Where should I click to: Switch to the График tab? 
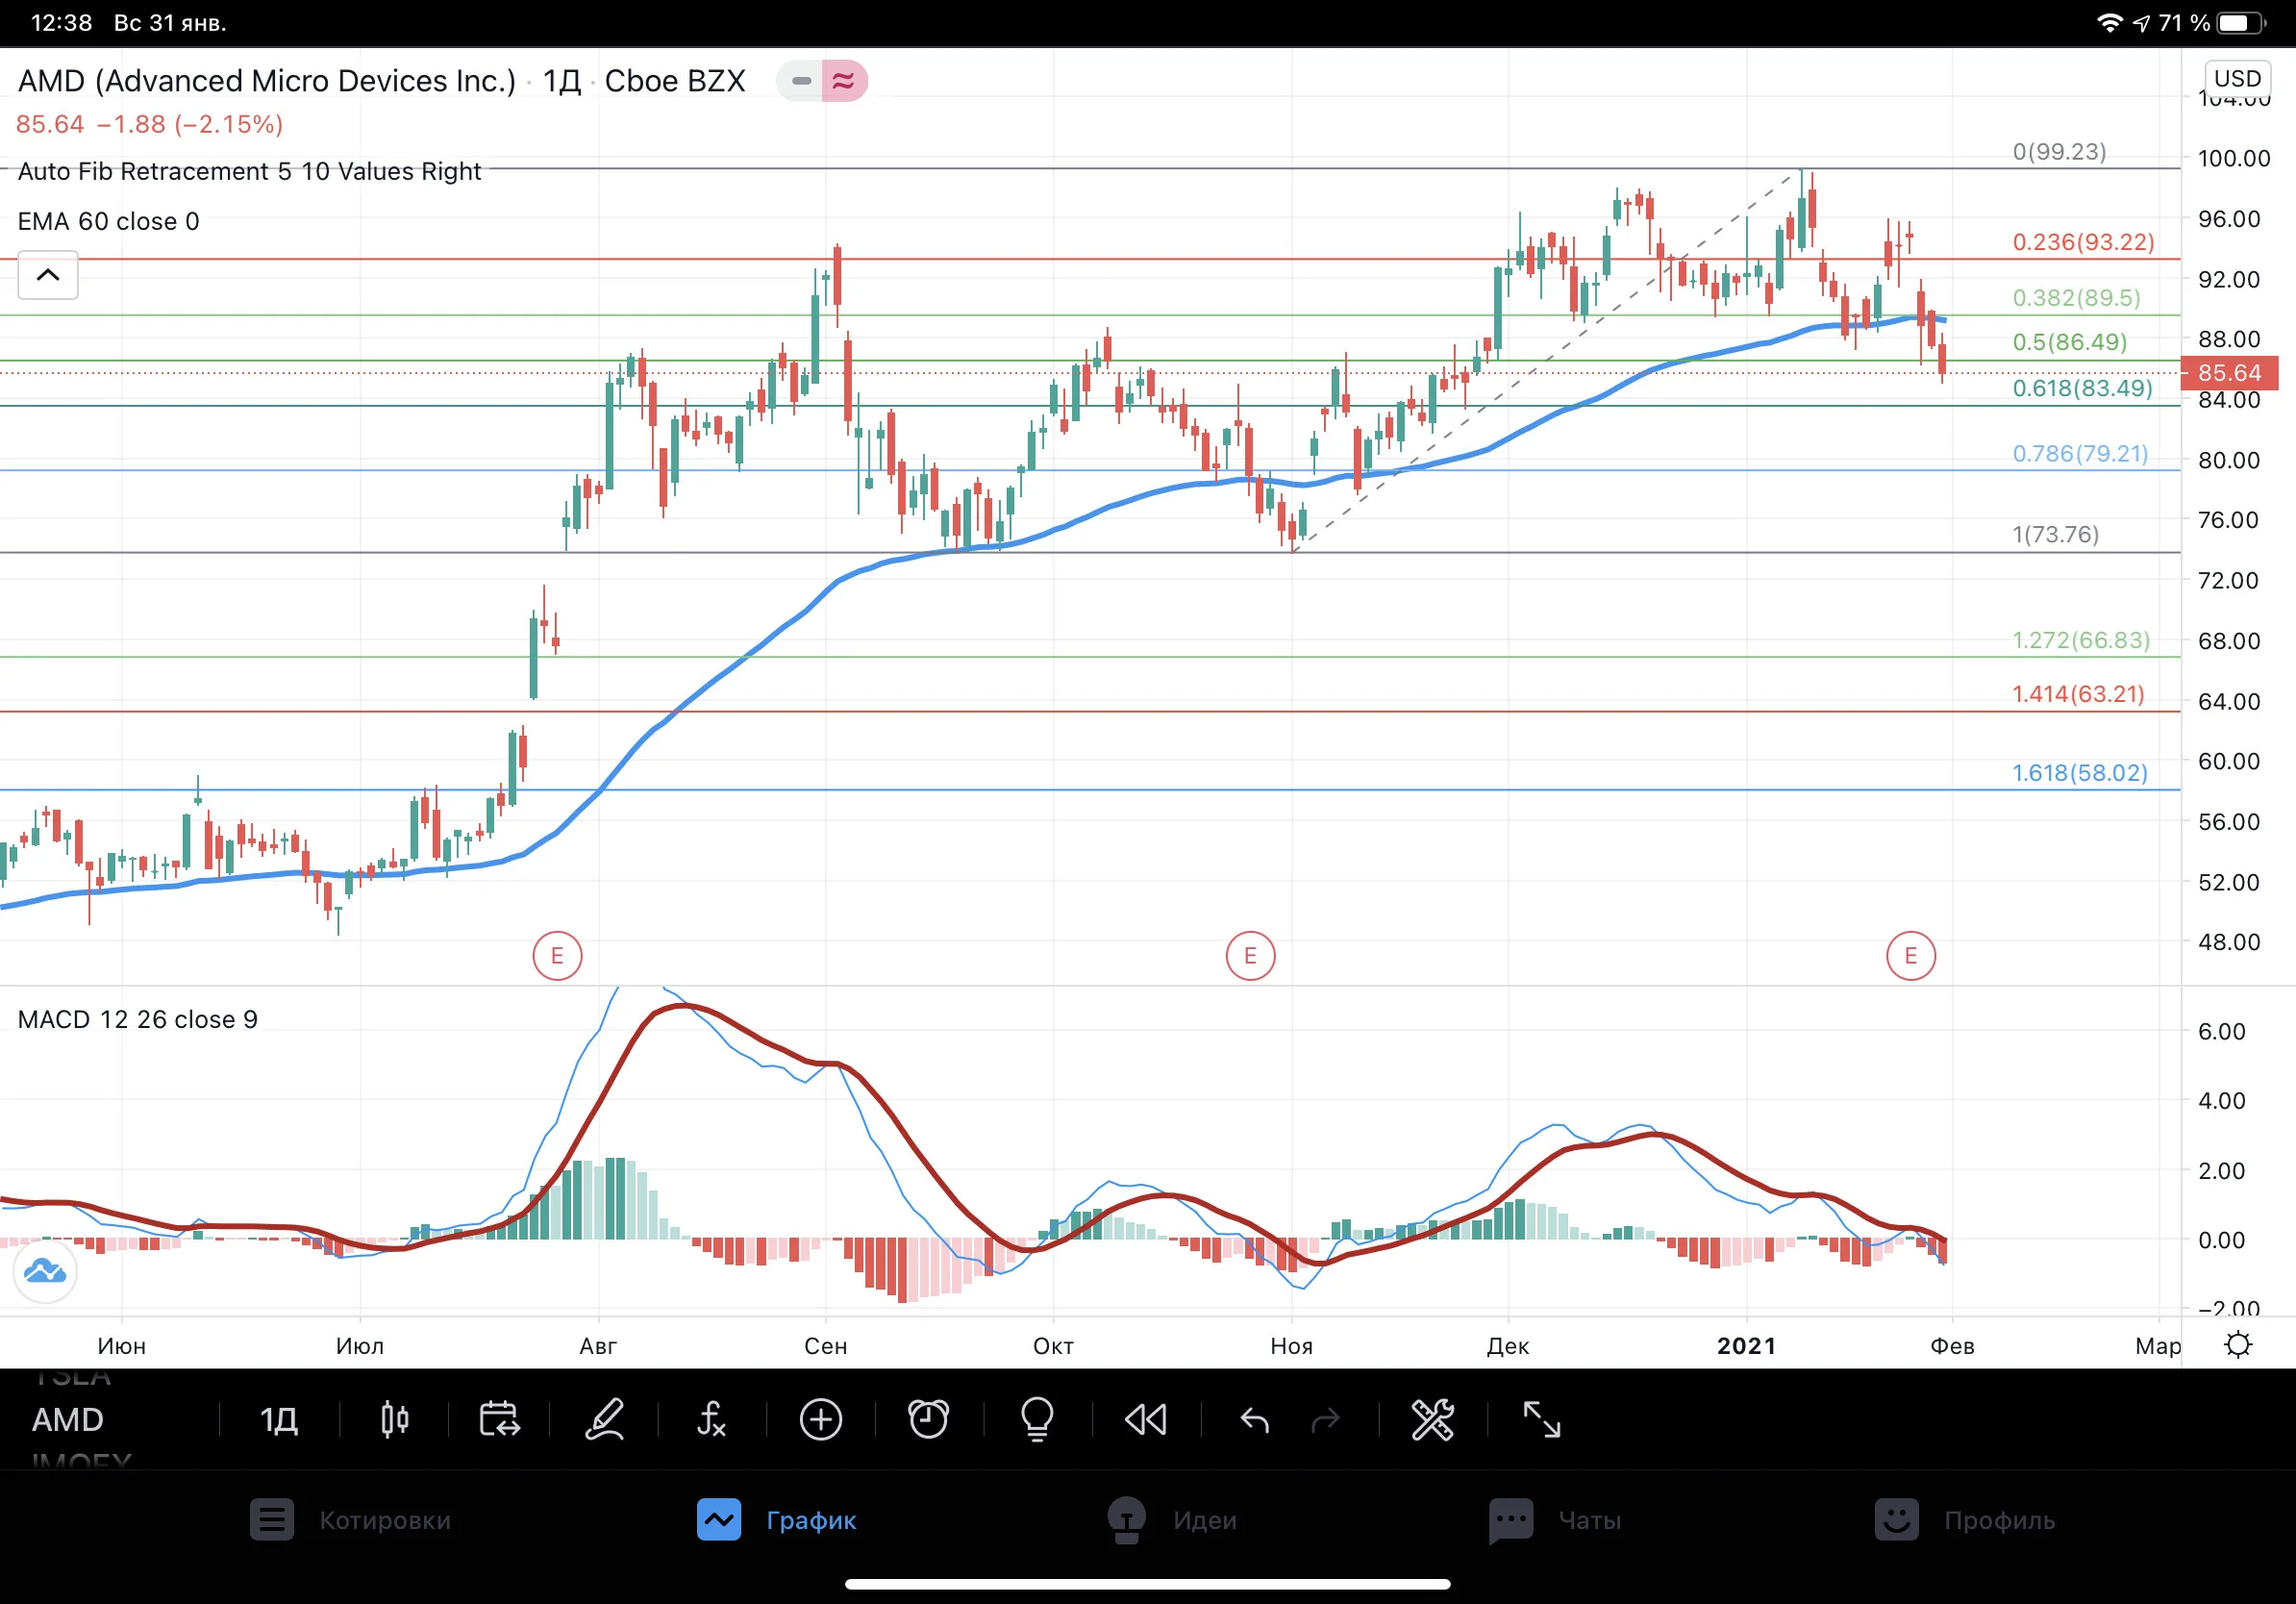(x=777, y=1520)
